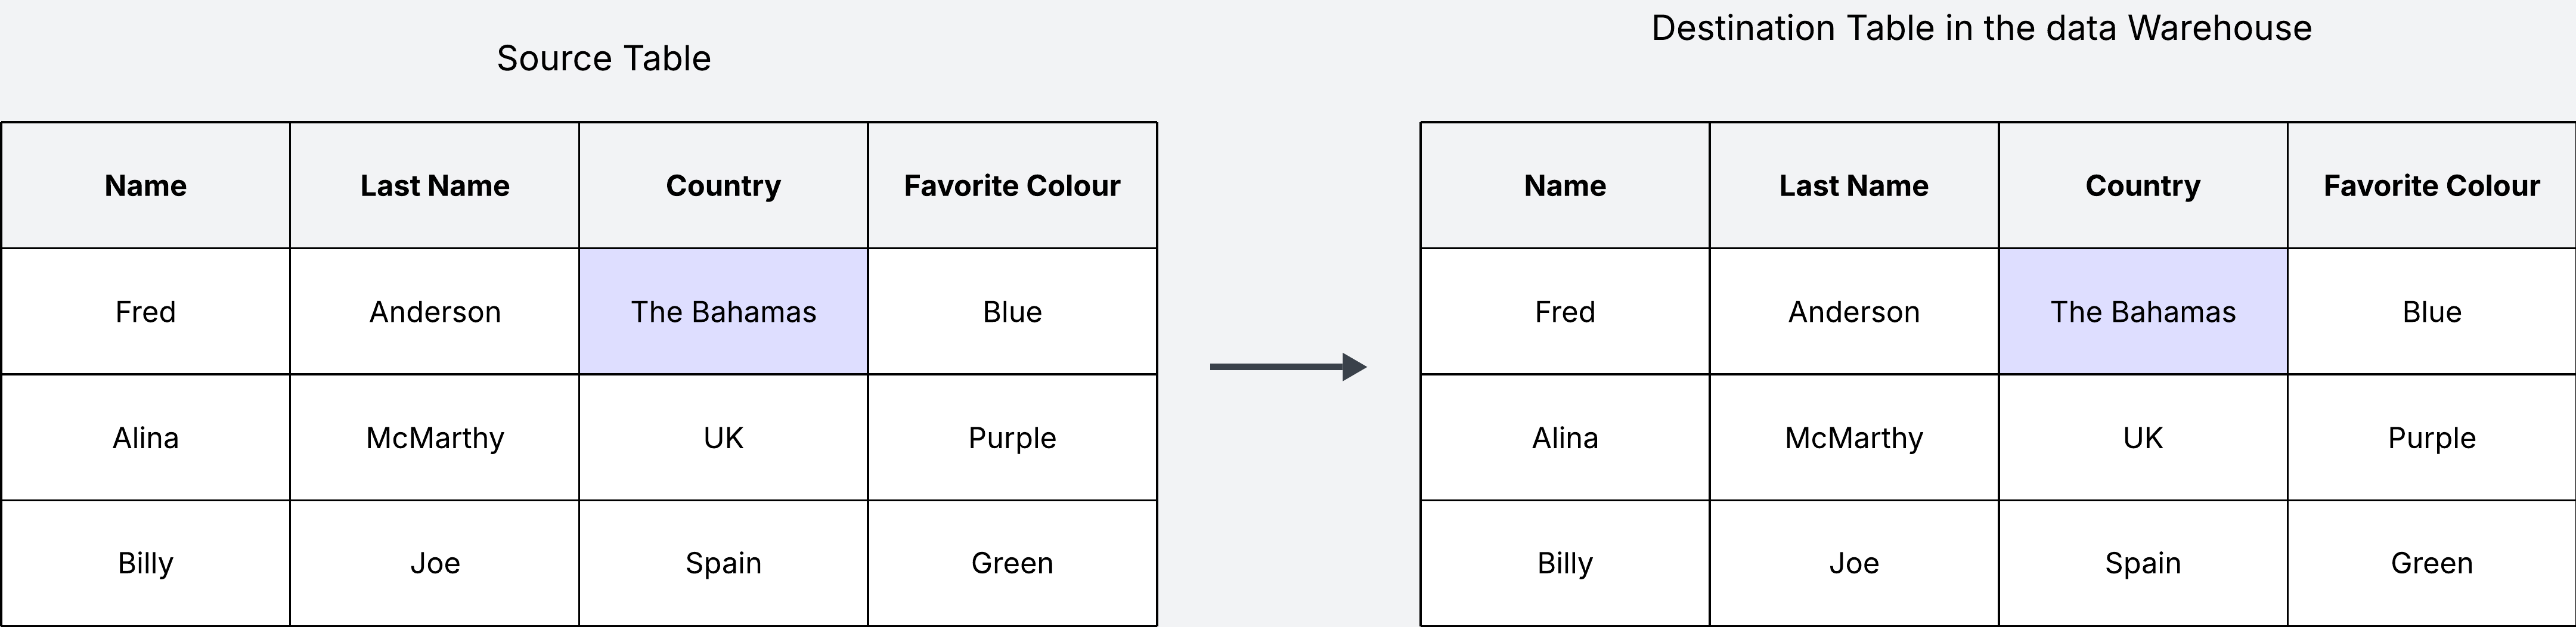Select the Joe cell in the source table
The width and height of the screenshot is (2576, 627).
[x=434, y=563]
